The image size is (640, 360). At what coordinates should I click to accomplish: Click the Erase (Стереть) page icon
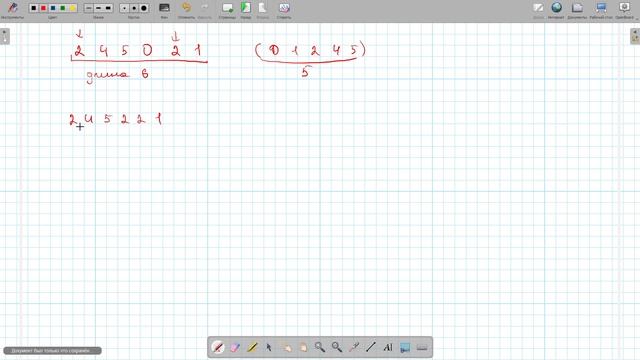tap(284, 8)
